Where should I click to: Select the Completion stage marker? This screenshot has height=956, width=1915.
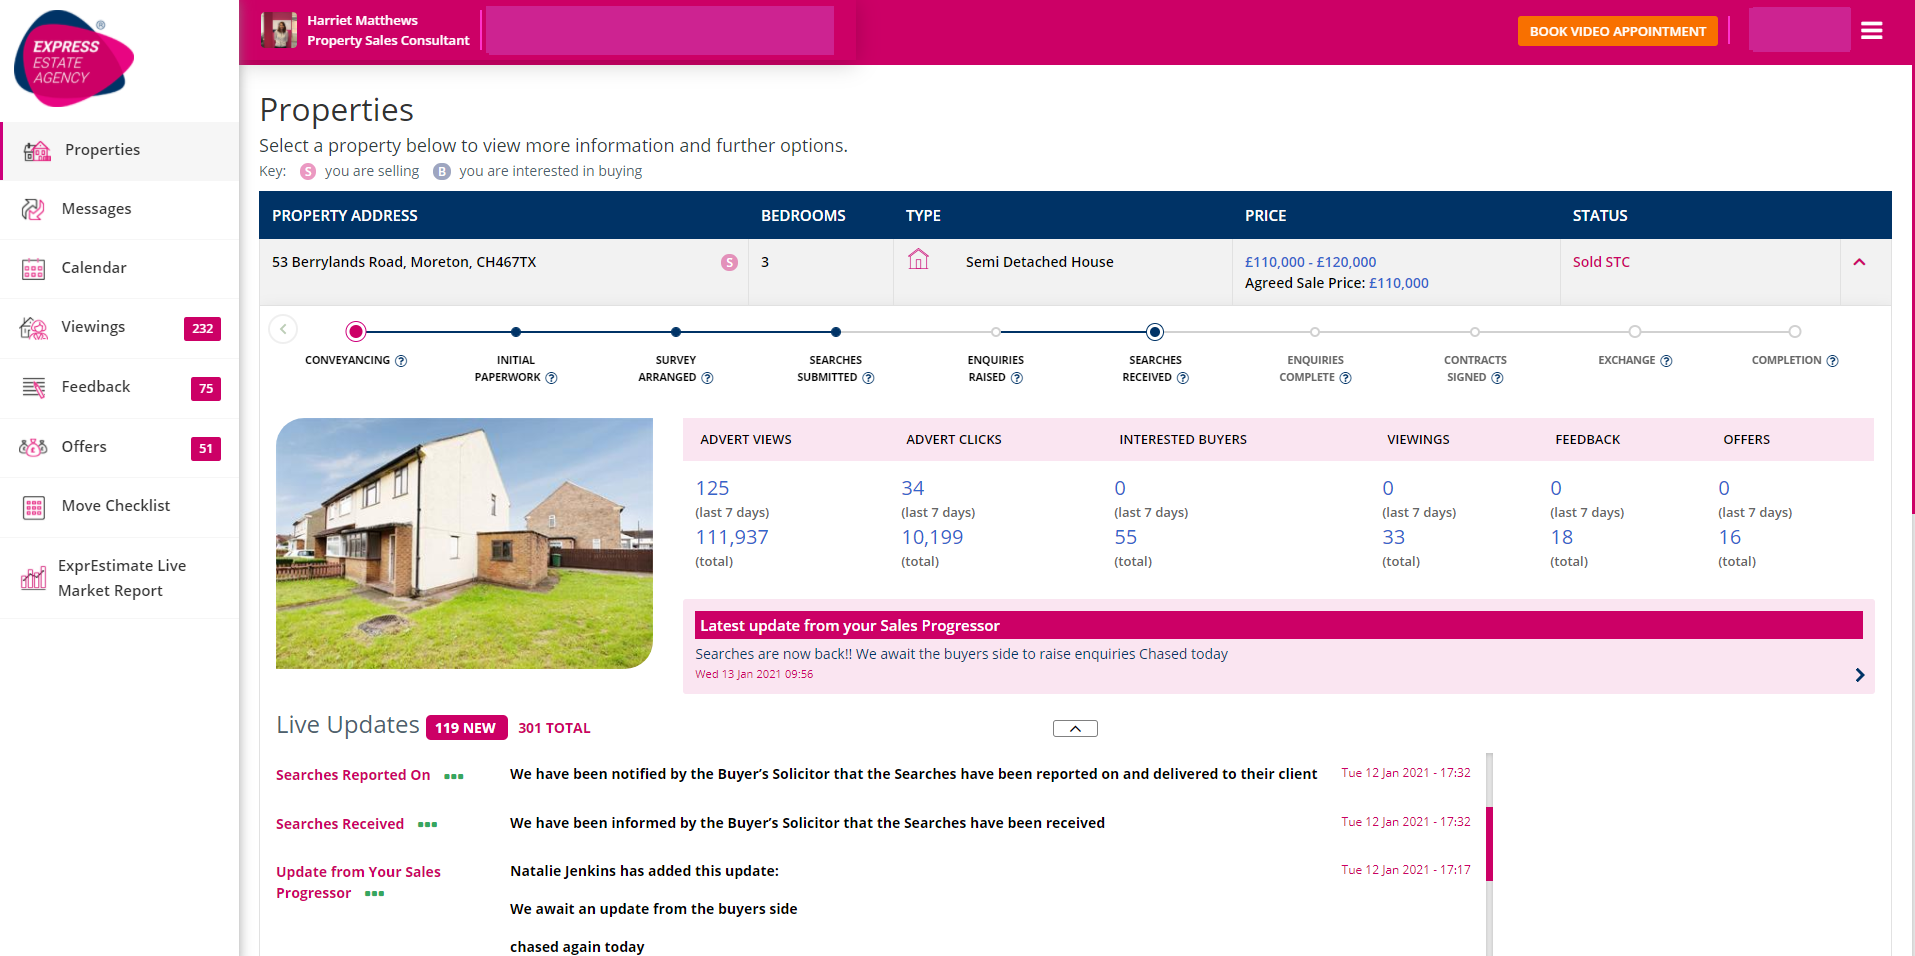(x=1795, y=332)
